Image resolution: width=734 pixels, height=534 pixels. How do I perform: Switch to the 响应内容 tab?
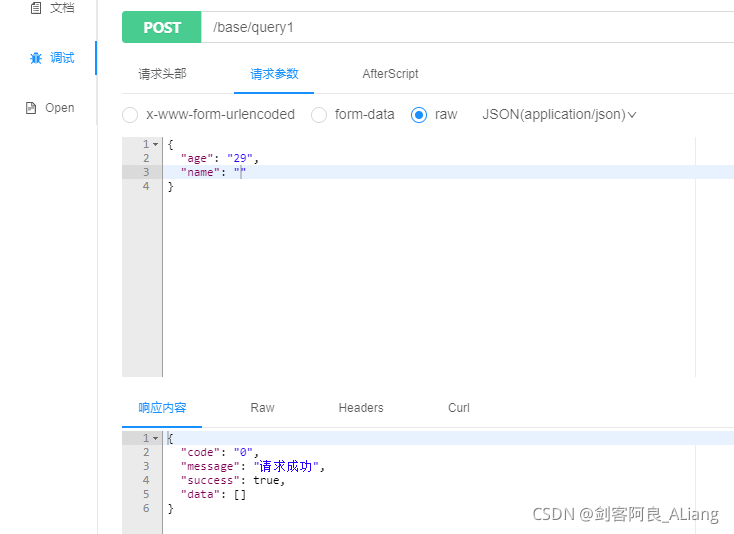(x=162, y=408)
